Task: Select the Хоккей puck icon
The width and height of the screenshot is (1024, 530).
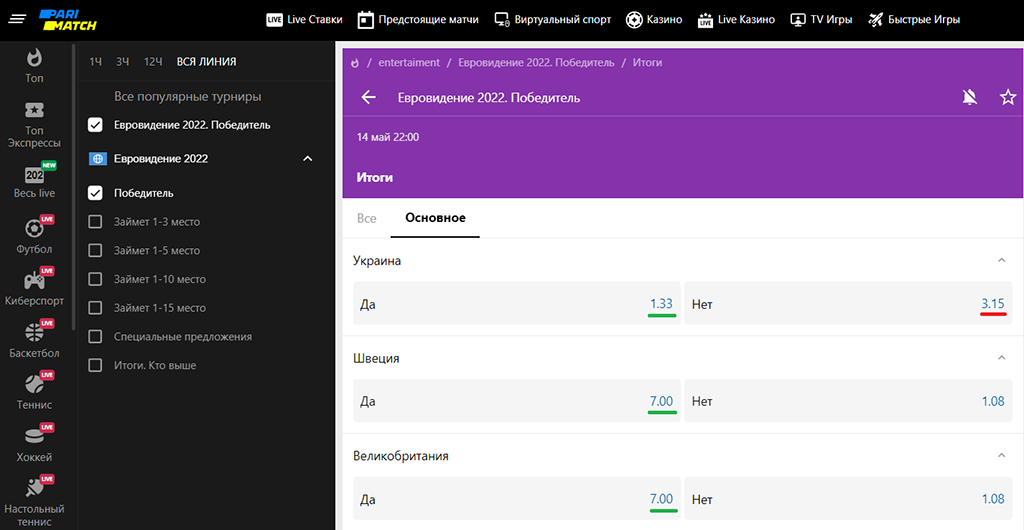Action: (34, 436)
